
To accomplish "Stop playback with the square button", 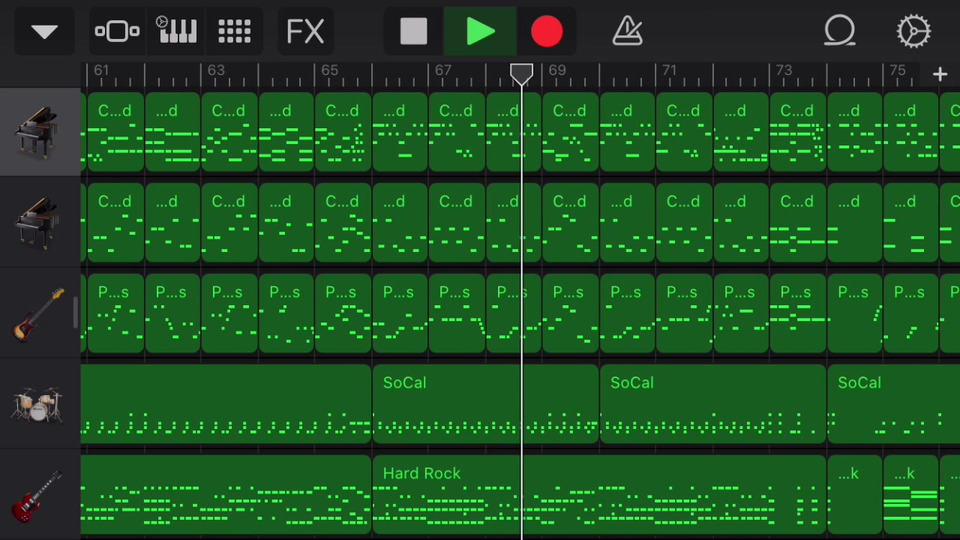I will pos(414,31).
